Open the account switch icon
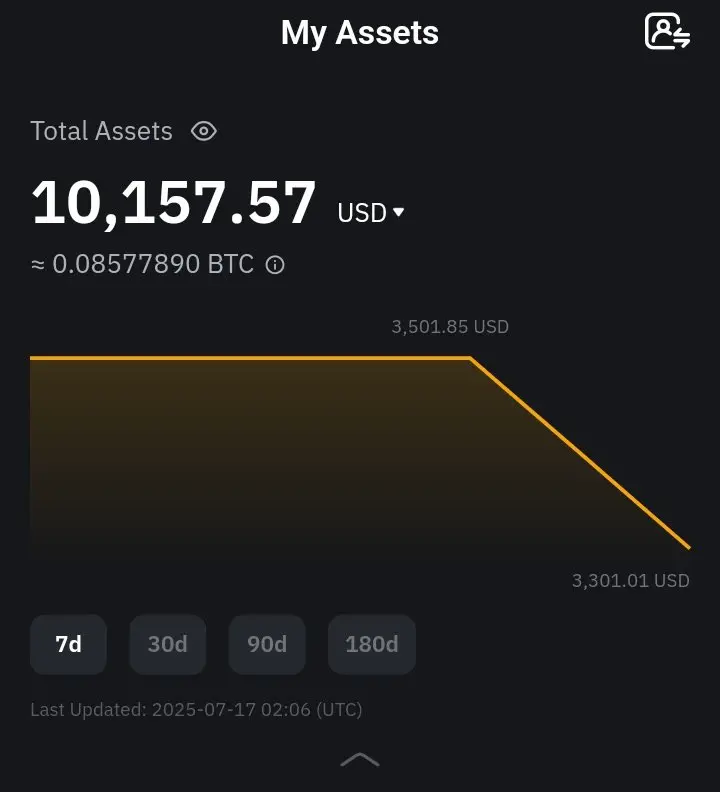 tap(667, 31)
